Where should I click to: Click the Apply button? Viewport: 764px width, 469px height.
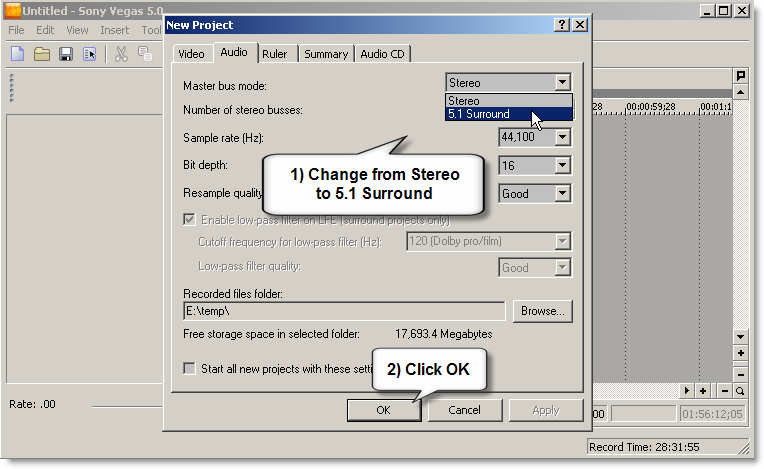pos(546,410)
